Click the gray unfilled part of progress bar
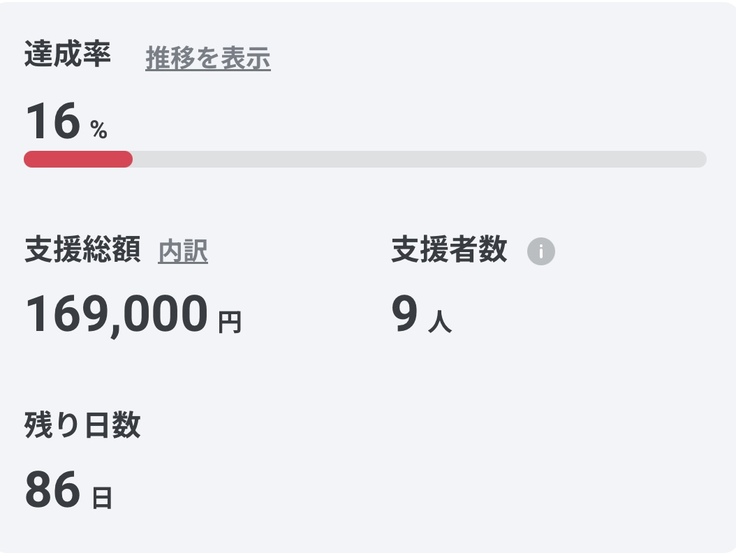The height and width of the screenshot is (560, 736). (420, 159)
